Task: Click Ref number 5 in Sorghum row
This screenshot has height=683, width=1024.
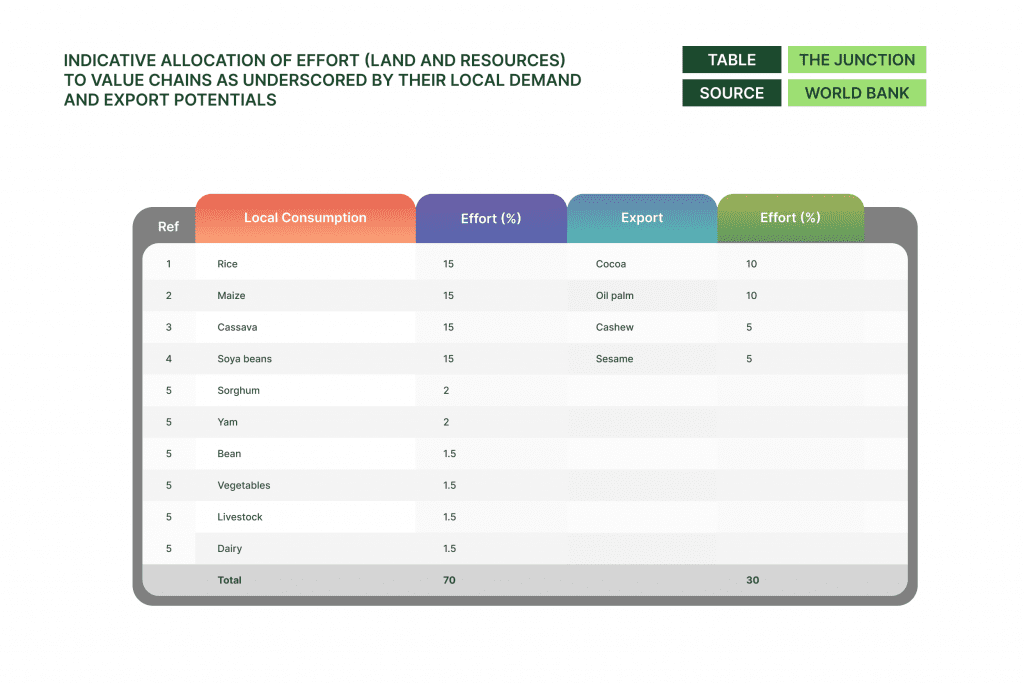Action: tap(168, 390)
